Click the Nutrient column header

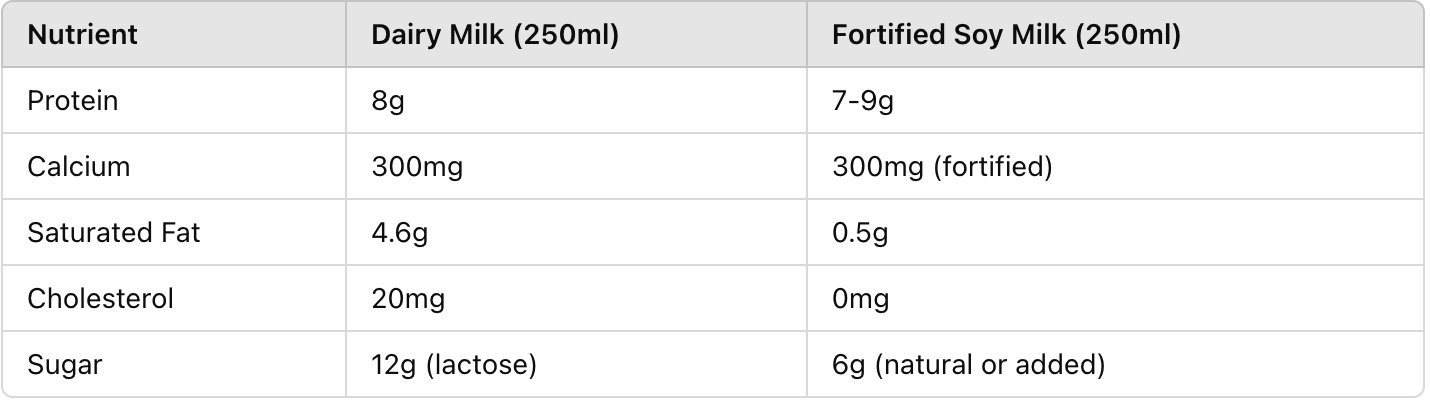(x=82, y=36)
